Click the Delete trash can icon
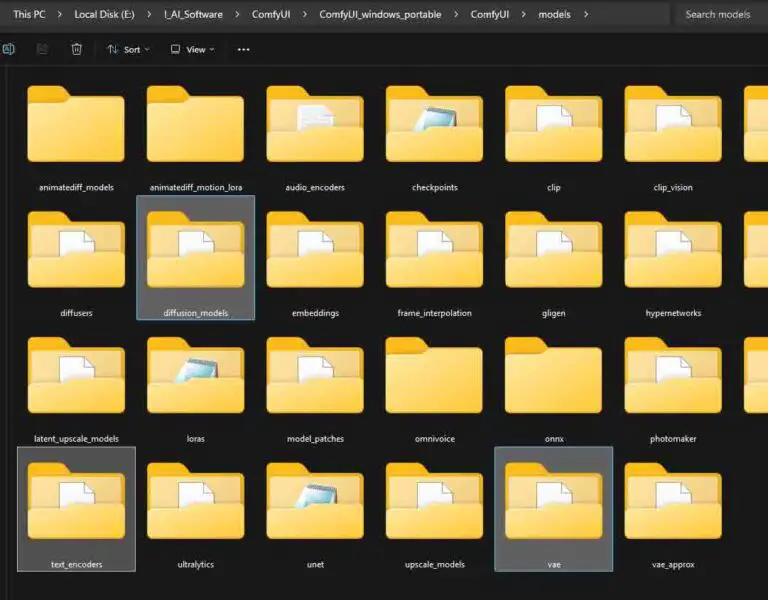This screenshot has width=768, height=600. pos(76,49)
